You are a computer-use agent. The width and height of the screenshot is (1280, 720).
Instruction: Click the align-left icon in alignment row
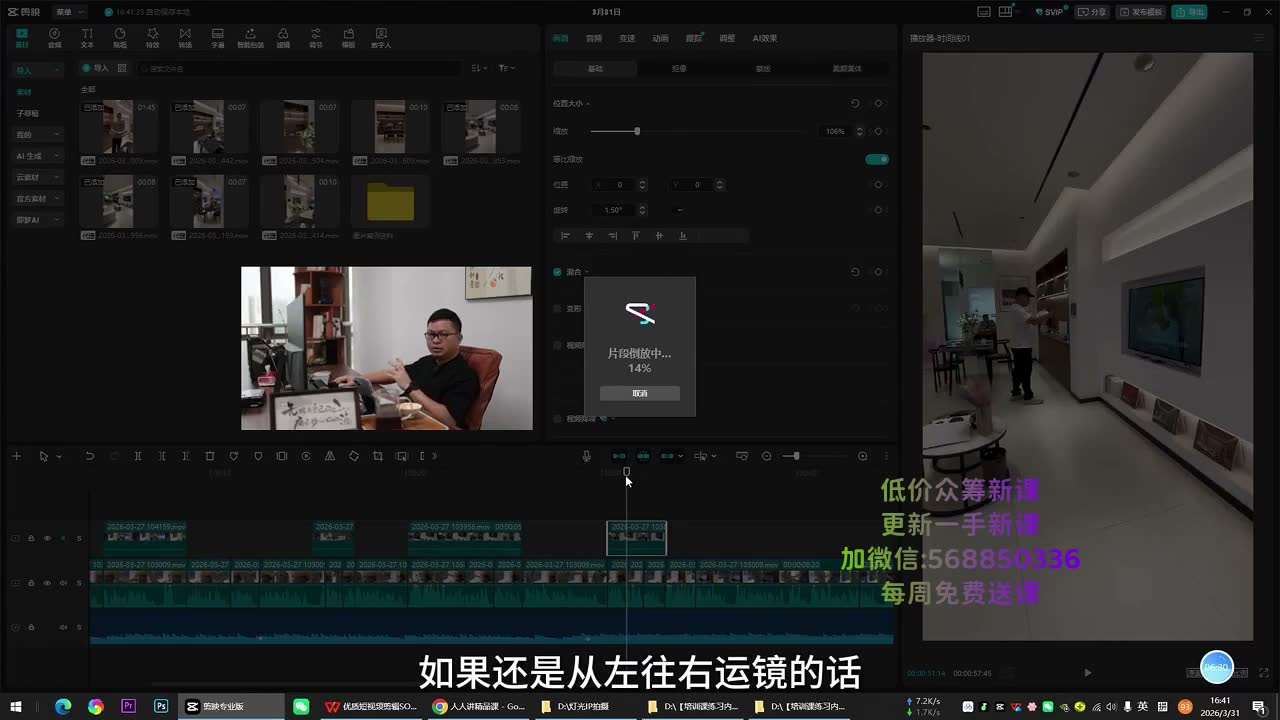pyautogui.click(x=565, y=236)
